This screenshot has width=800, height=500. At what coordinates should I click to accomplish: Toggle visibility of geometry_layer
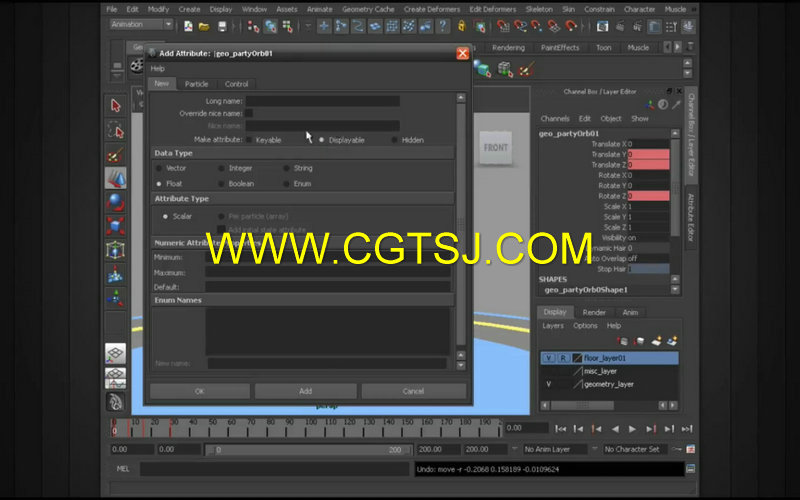[548, 384]
